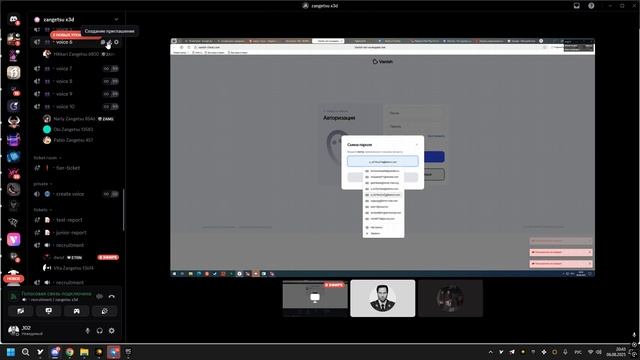Show hidden system tray icons chevron
Image resolution: width=640 pixels, height=360 pixels.
[490, 352]
